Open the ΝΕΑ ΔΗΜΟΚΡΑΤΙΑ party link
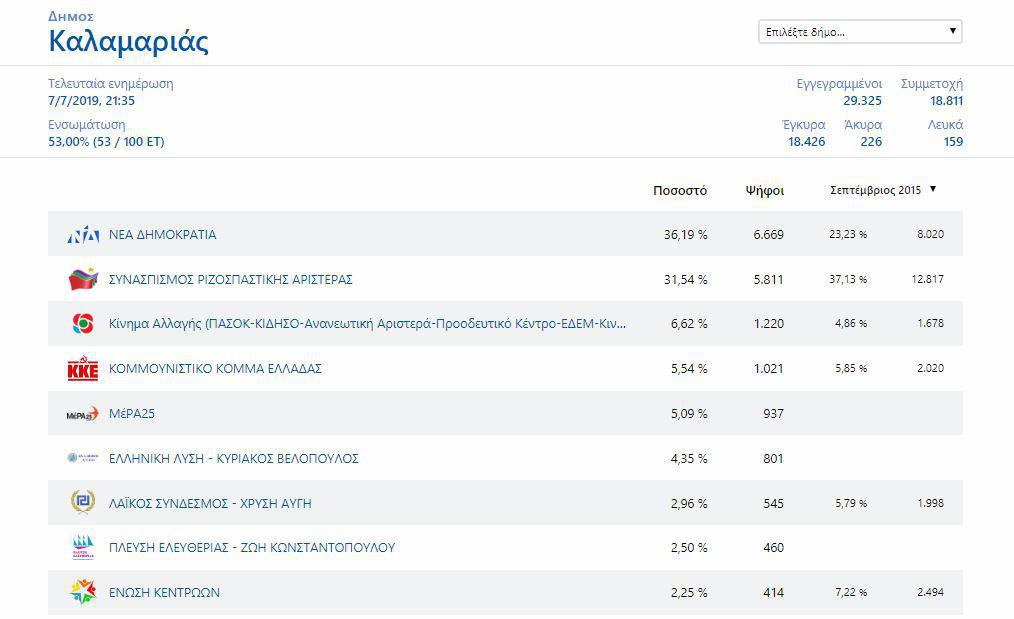Image resolution: width=1014 pixels, height=619 pixels. 162,235
